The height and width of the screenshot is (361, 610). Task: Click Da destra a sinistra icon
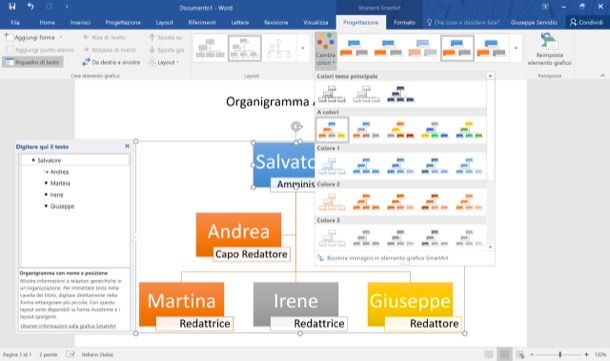86,62
